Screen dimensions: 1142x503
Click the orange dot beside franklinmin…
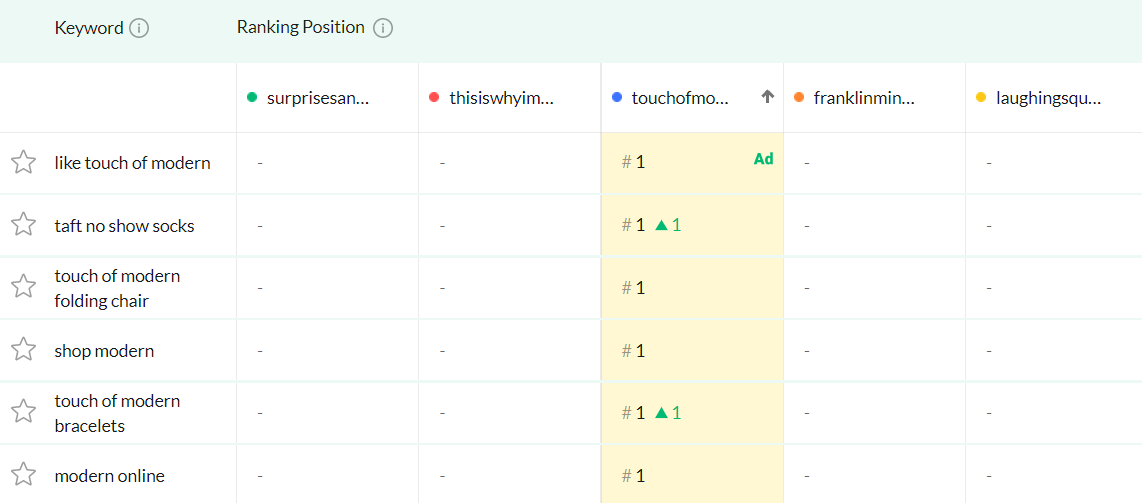800,98
